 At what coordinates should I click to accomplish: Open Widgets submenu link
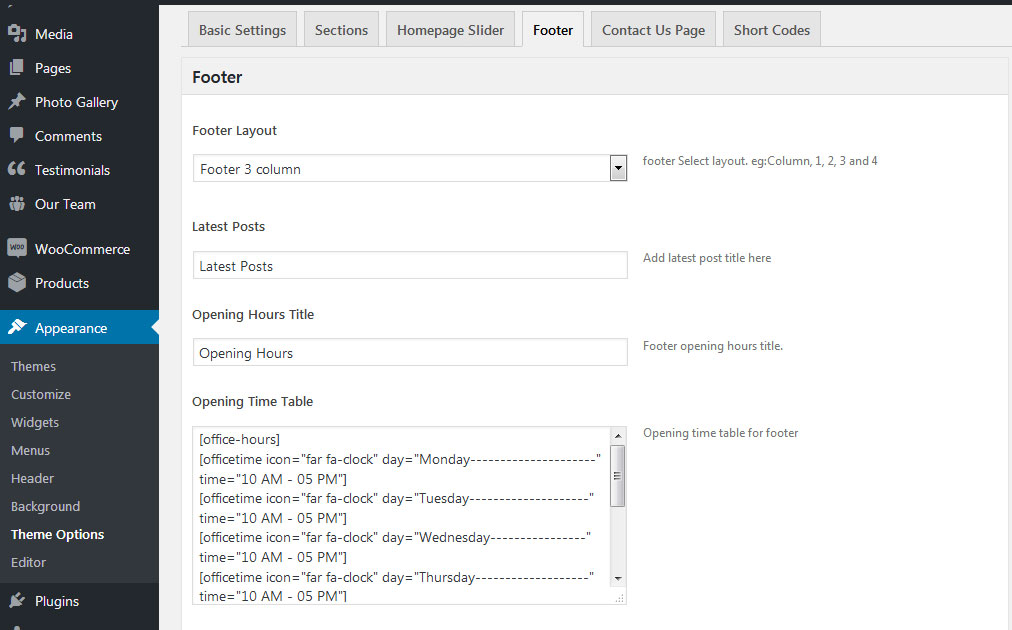[35, 423]
